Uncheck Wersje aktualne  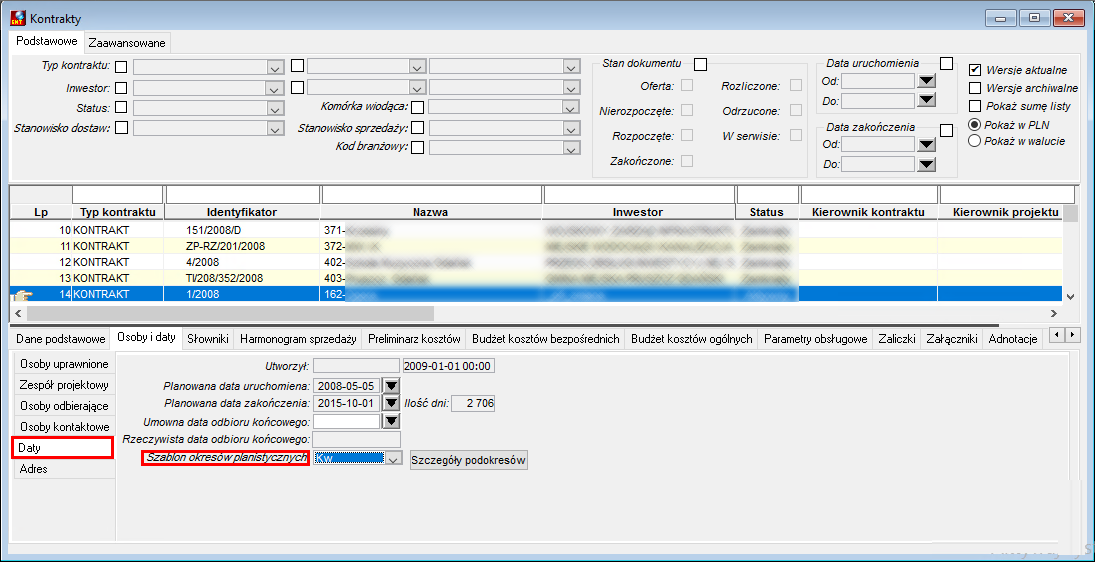click(x=975, y=70)
